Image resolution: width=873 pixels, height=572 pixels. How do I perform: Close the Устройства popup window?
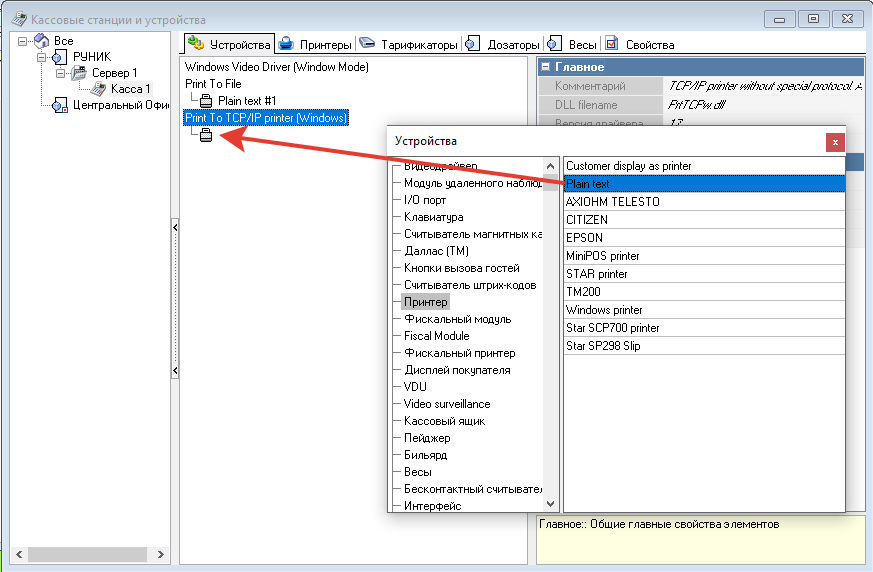coord(835,142)
